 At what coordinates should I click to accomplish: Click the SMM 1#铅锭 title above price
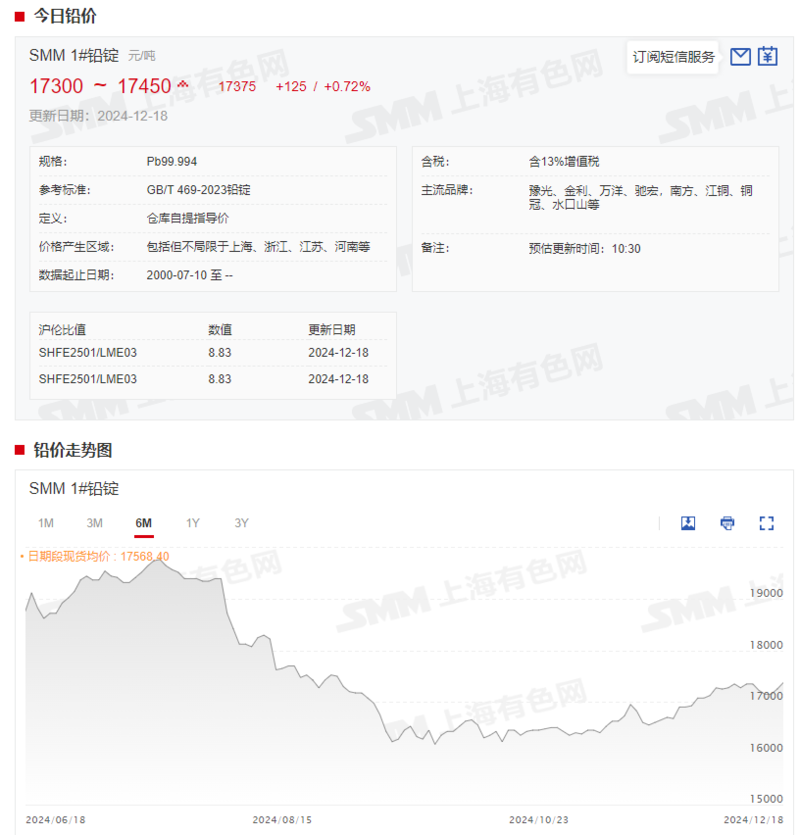(74, 55)
